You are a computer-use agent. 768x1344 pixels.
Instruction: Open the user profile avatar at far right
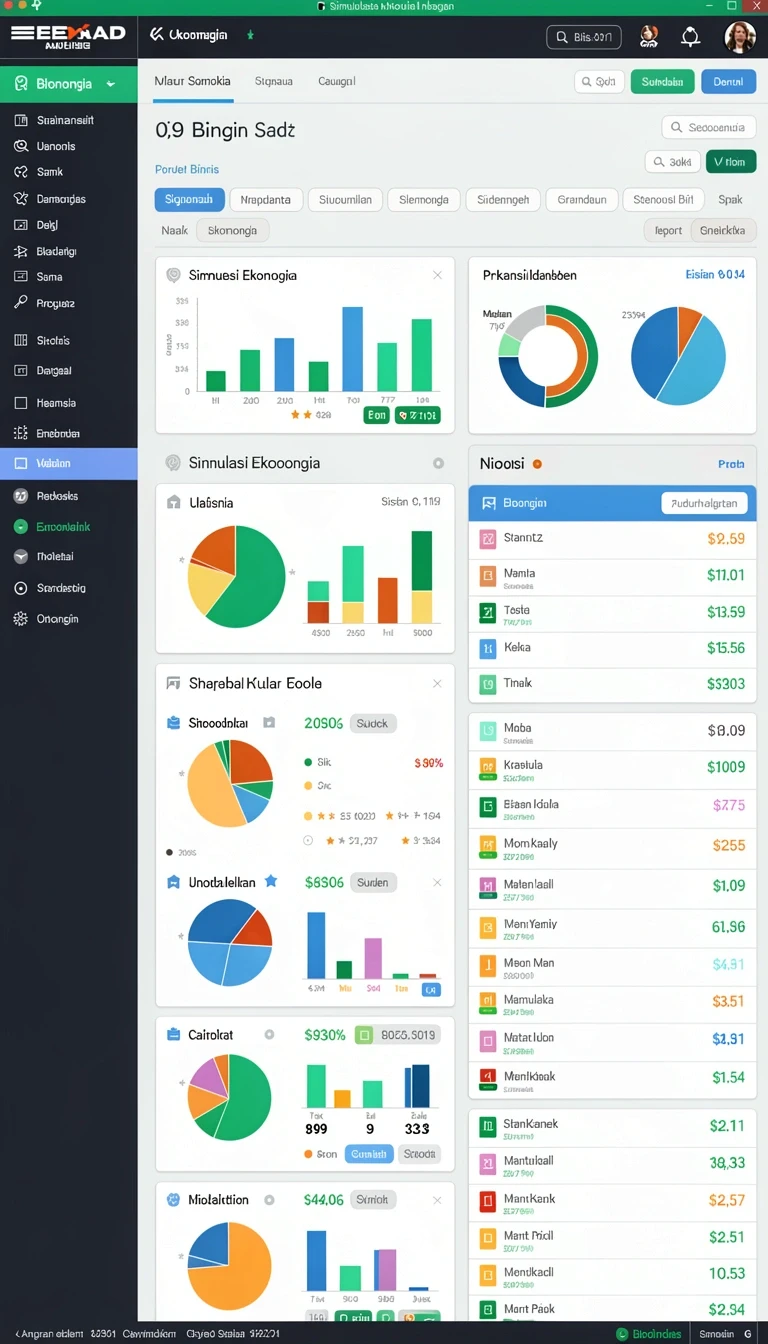coord(739,37)
